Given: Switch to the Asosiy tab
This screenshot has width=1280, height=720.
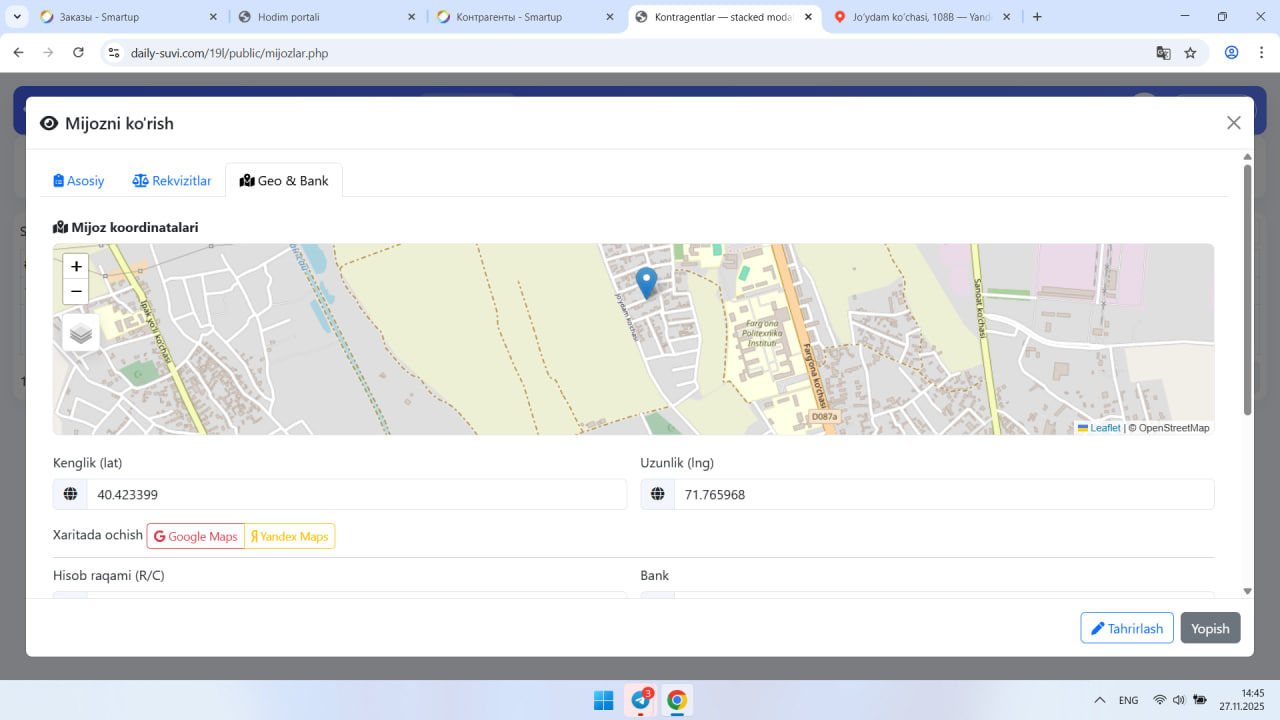Looking at the screenshot, I should point(79,181).
